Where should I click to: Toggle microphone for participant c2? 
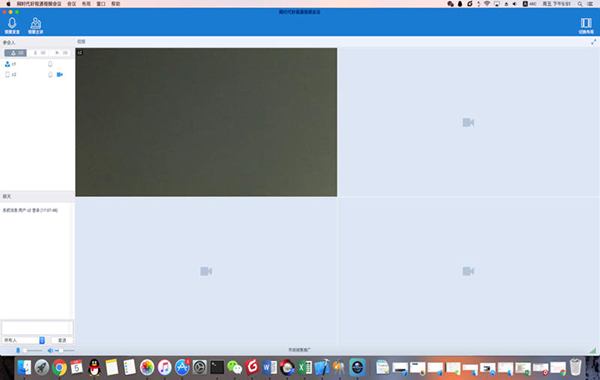pos(50,75)
